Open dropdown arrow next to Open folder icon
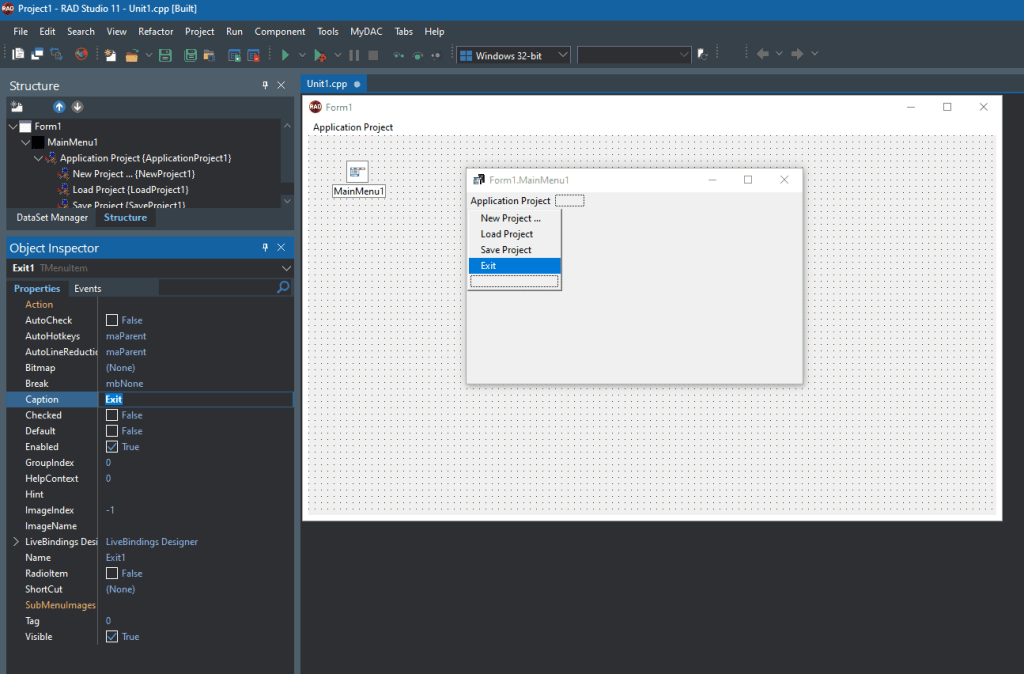This screenshot has width=1024, height=674. [x=148, y=56]
